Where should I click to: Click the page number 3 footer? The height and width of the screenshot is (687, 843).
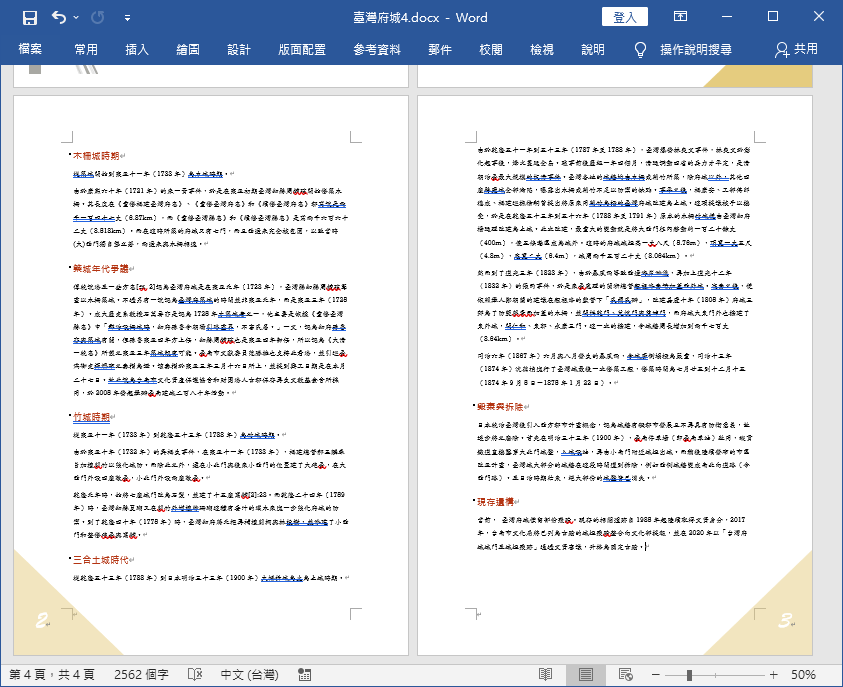pyautogui.click(x=785, y=620)
